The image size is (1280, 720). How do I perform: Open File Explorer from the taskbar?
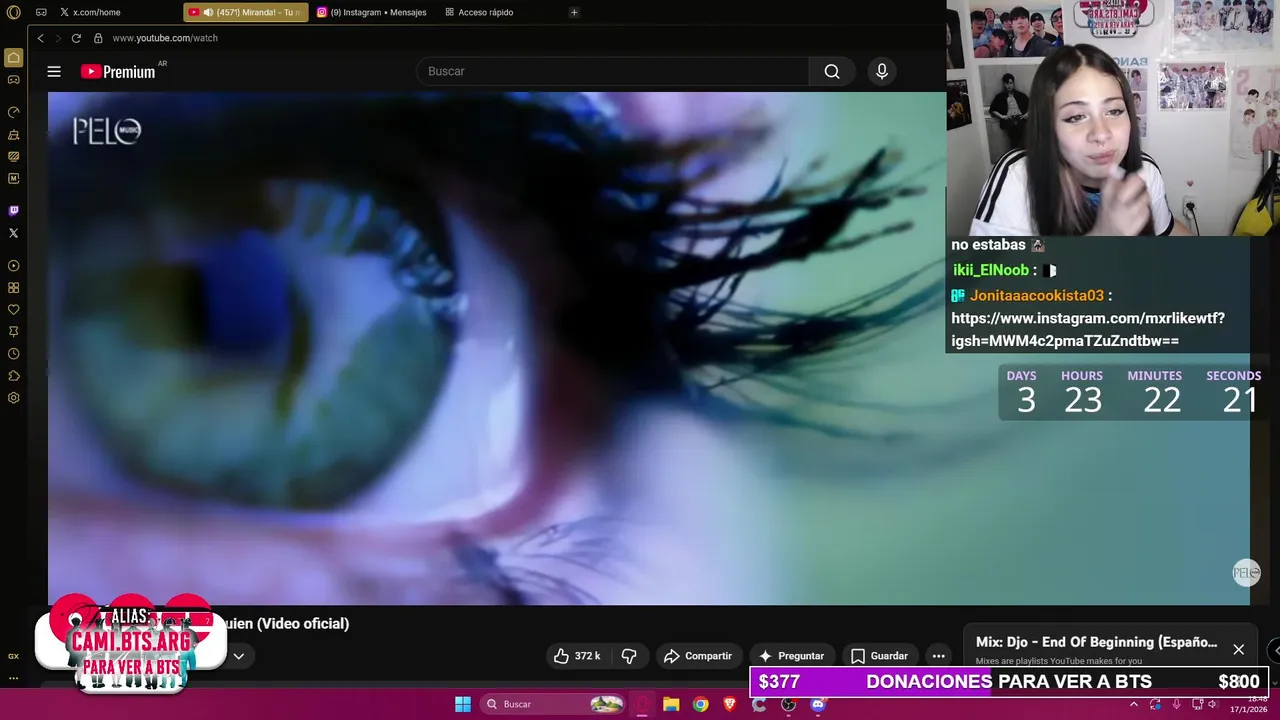click(x=671, y=704)
